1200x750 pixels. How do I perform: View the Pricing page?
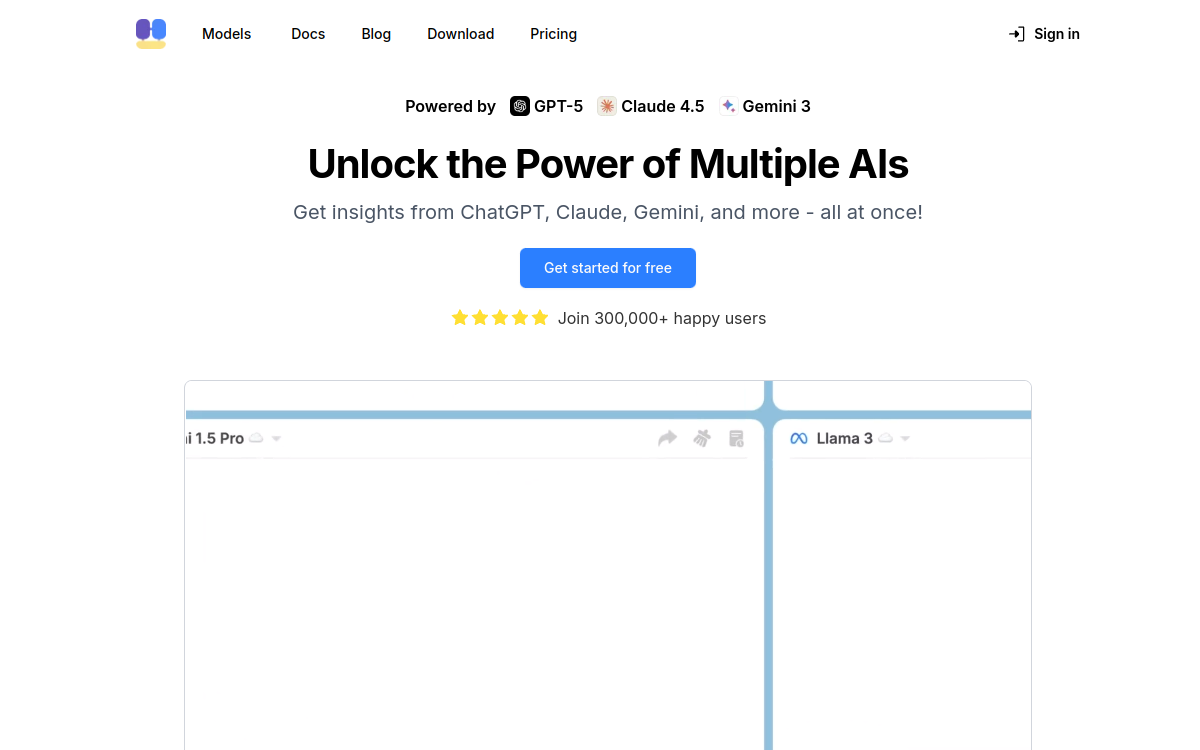[554, 34]
